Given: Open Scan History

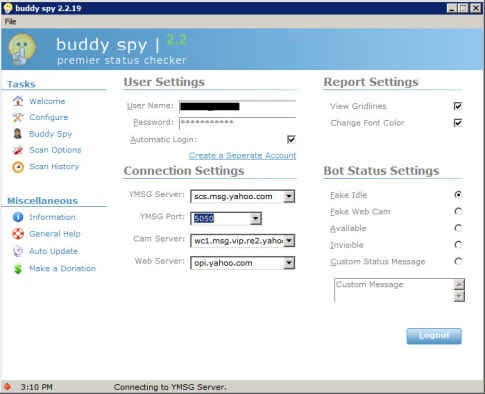Looking at the screenshot, I should tap(54, 166).
